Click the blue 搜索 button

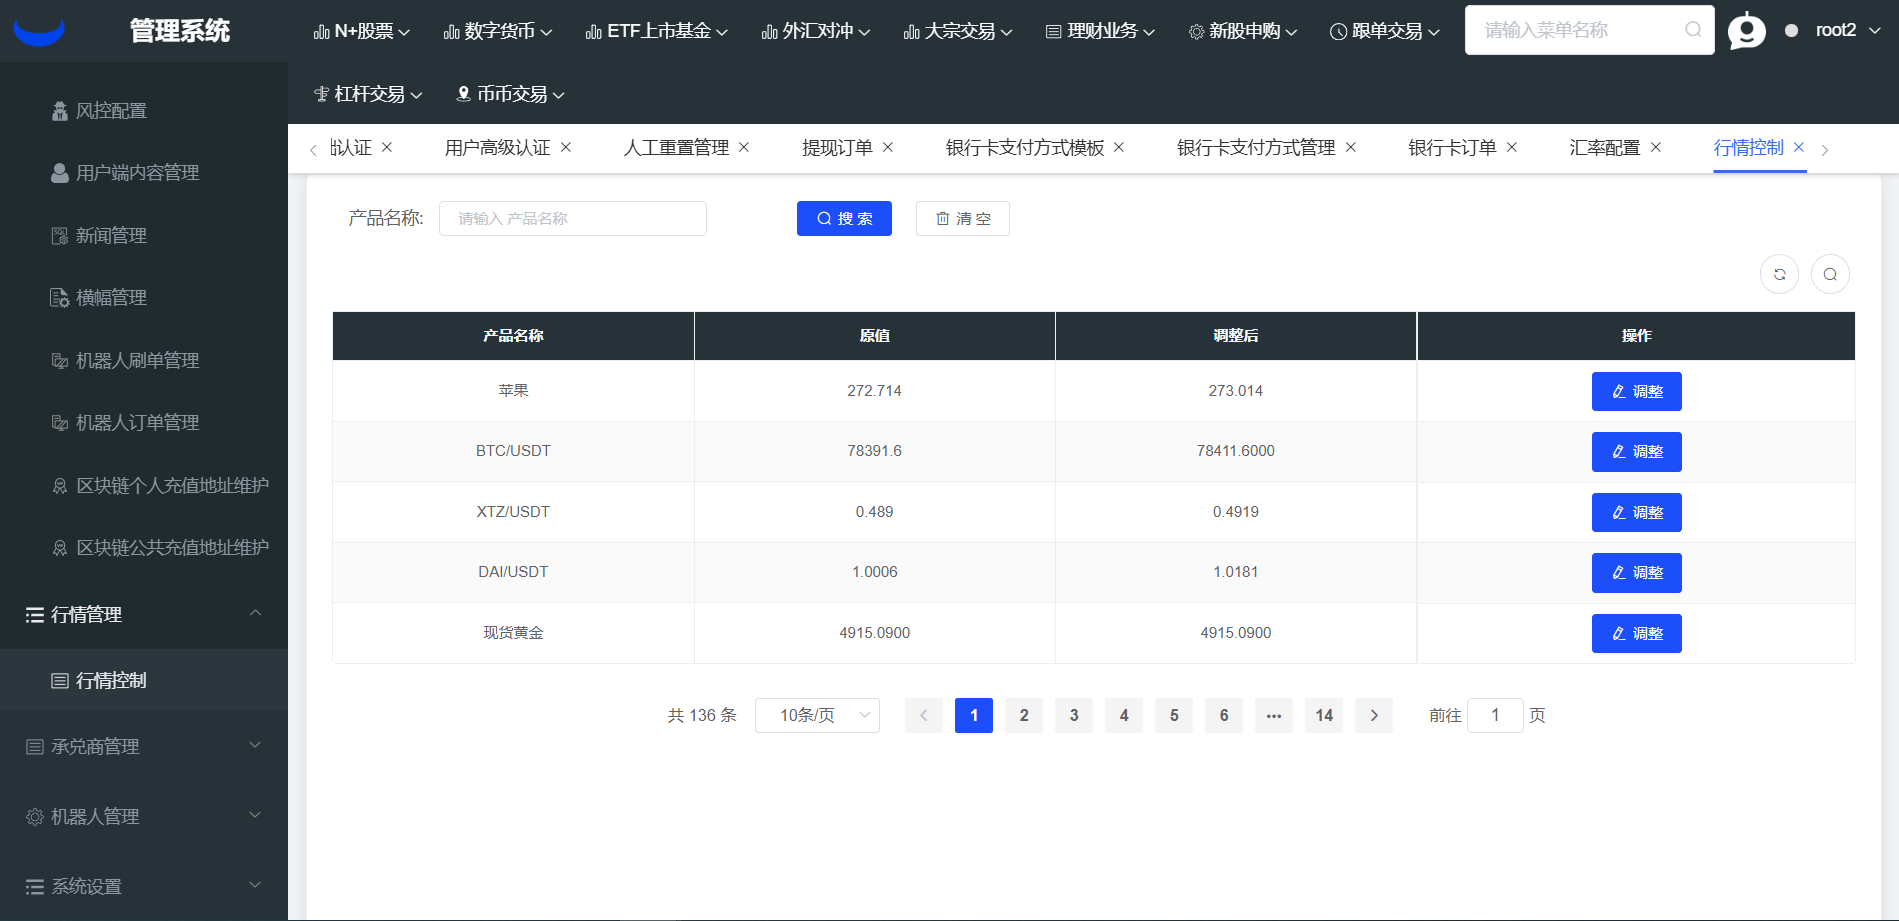point(844,219)
